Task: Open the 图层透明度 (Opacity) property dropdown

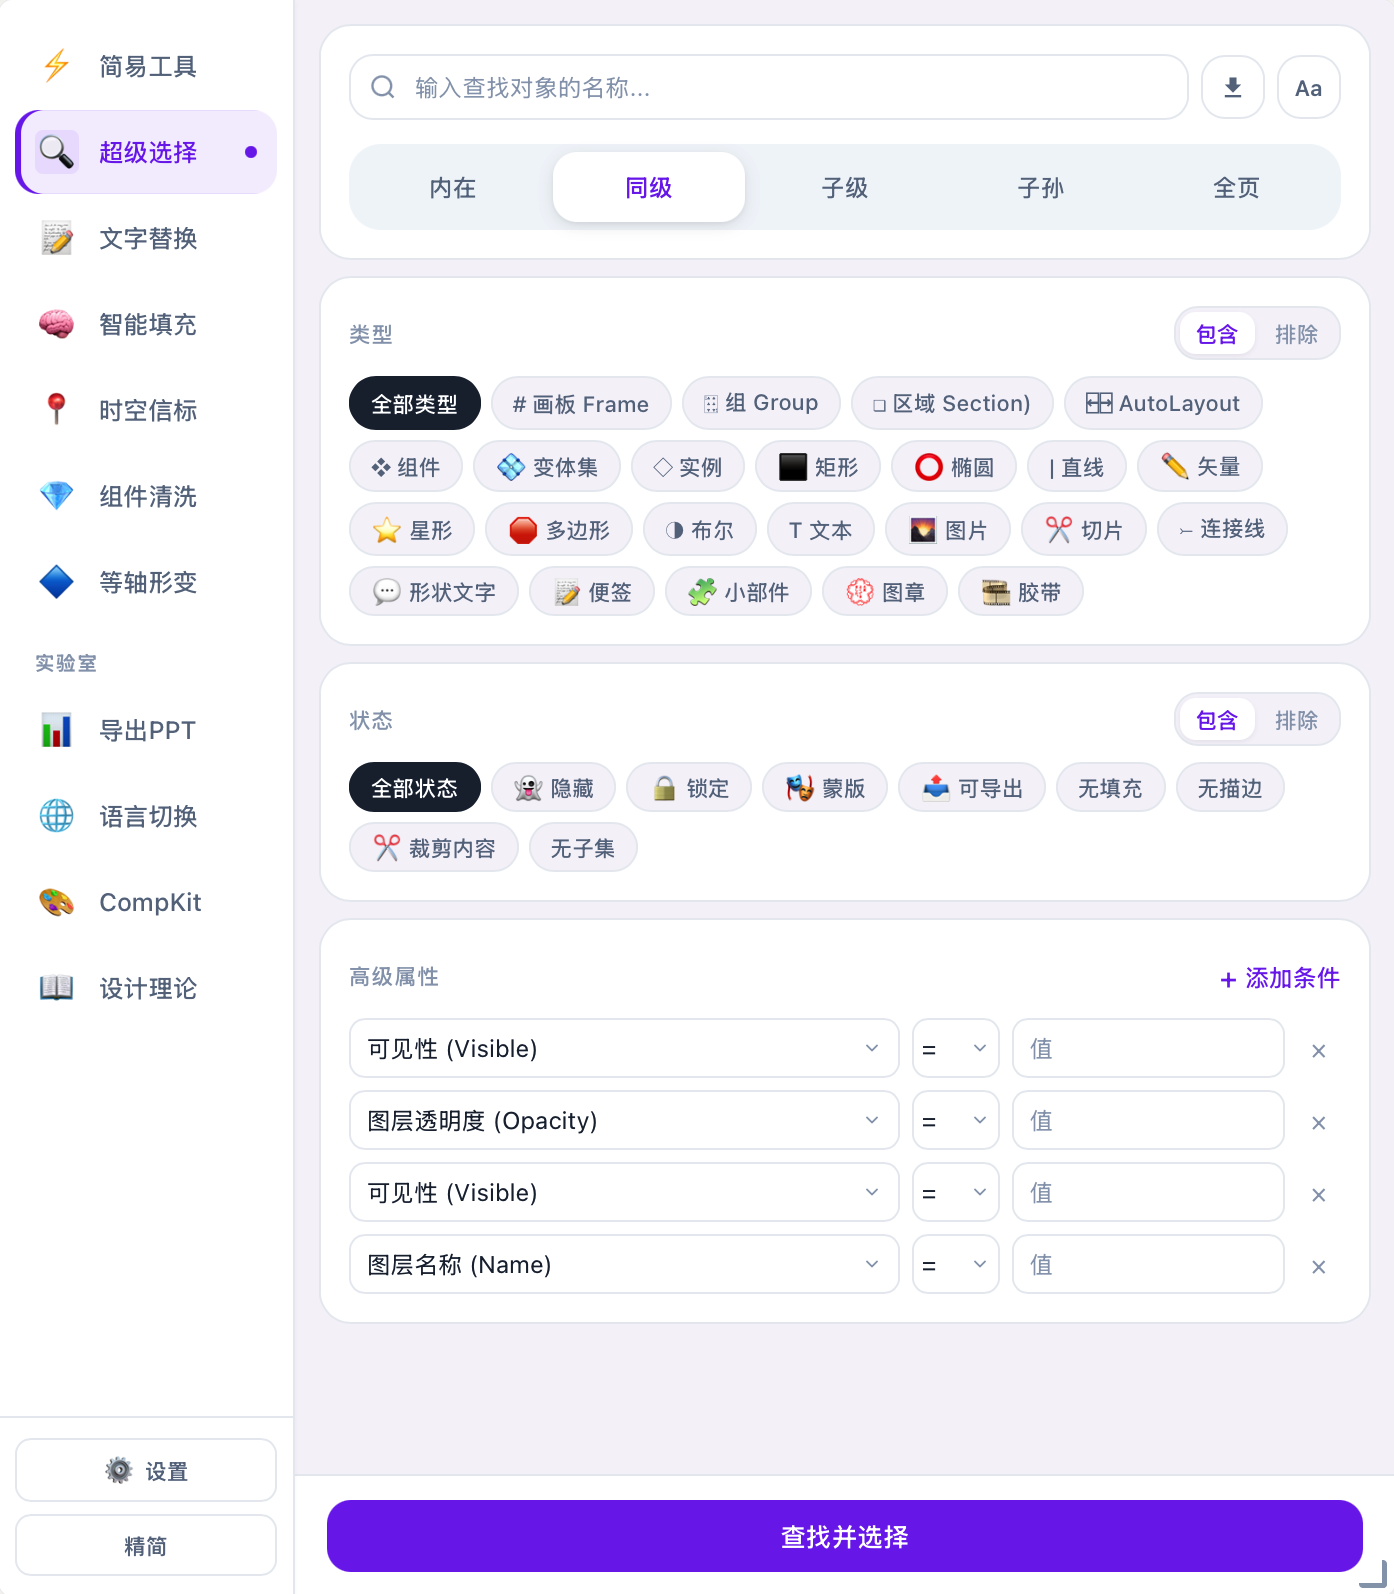Action: click(x=624, y=1120)
